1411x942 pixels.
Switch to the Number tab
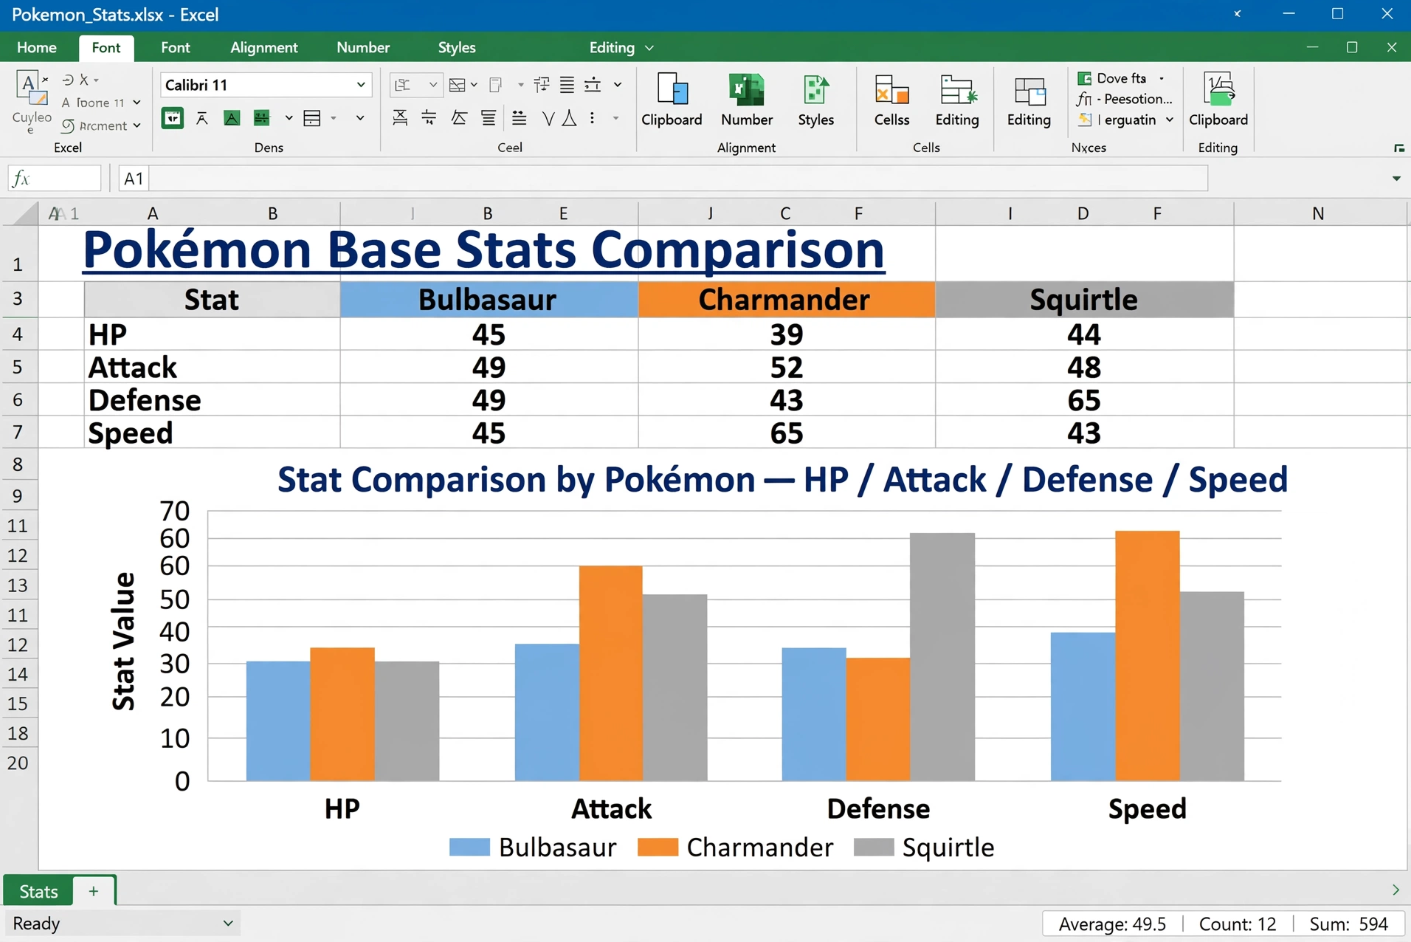(x=363, y=47)
